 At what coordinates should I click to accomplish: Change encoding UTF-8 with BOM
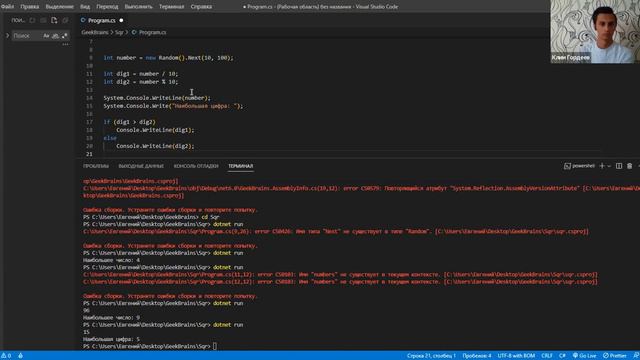click(516, 356)
